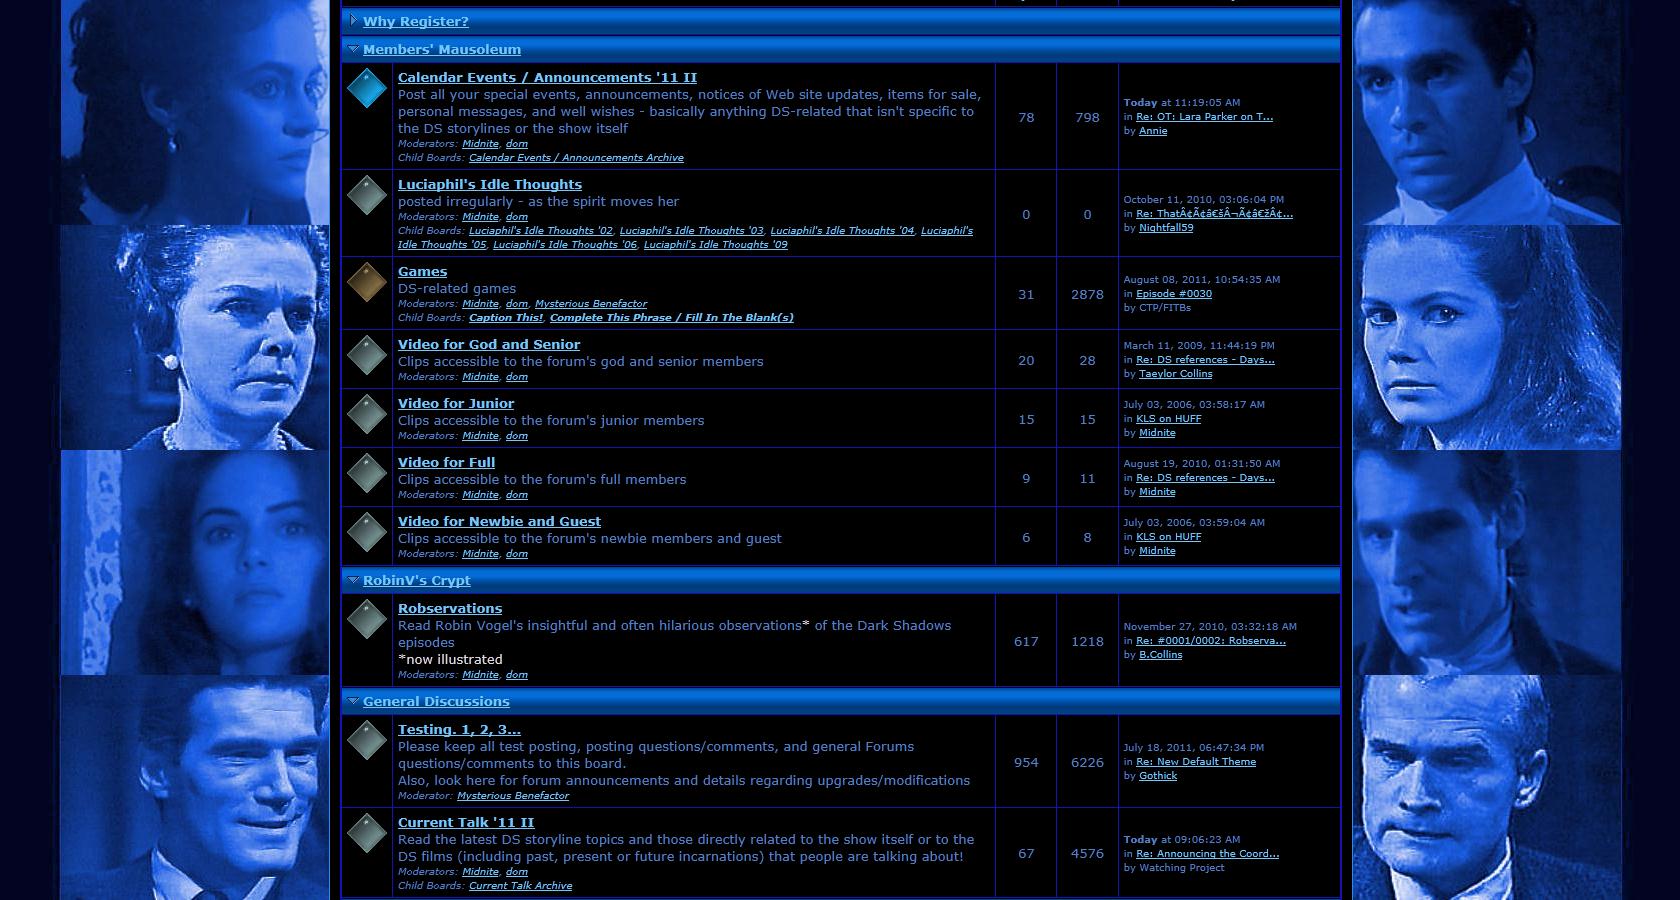Open the Video for Newbie and Guest board

499,521
